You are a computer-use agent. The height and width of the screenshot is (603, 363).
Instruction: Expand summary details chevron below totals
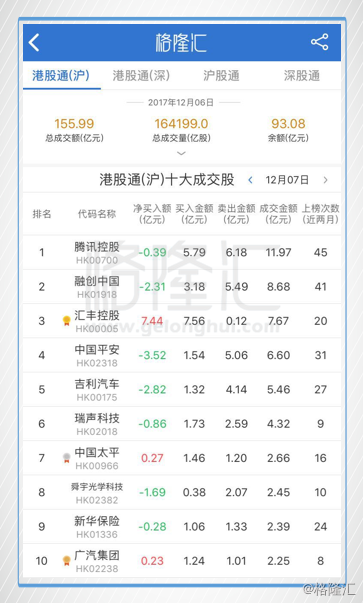(x=181, y=153)
